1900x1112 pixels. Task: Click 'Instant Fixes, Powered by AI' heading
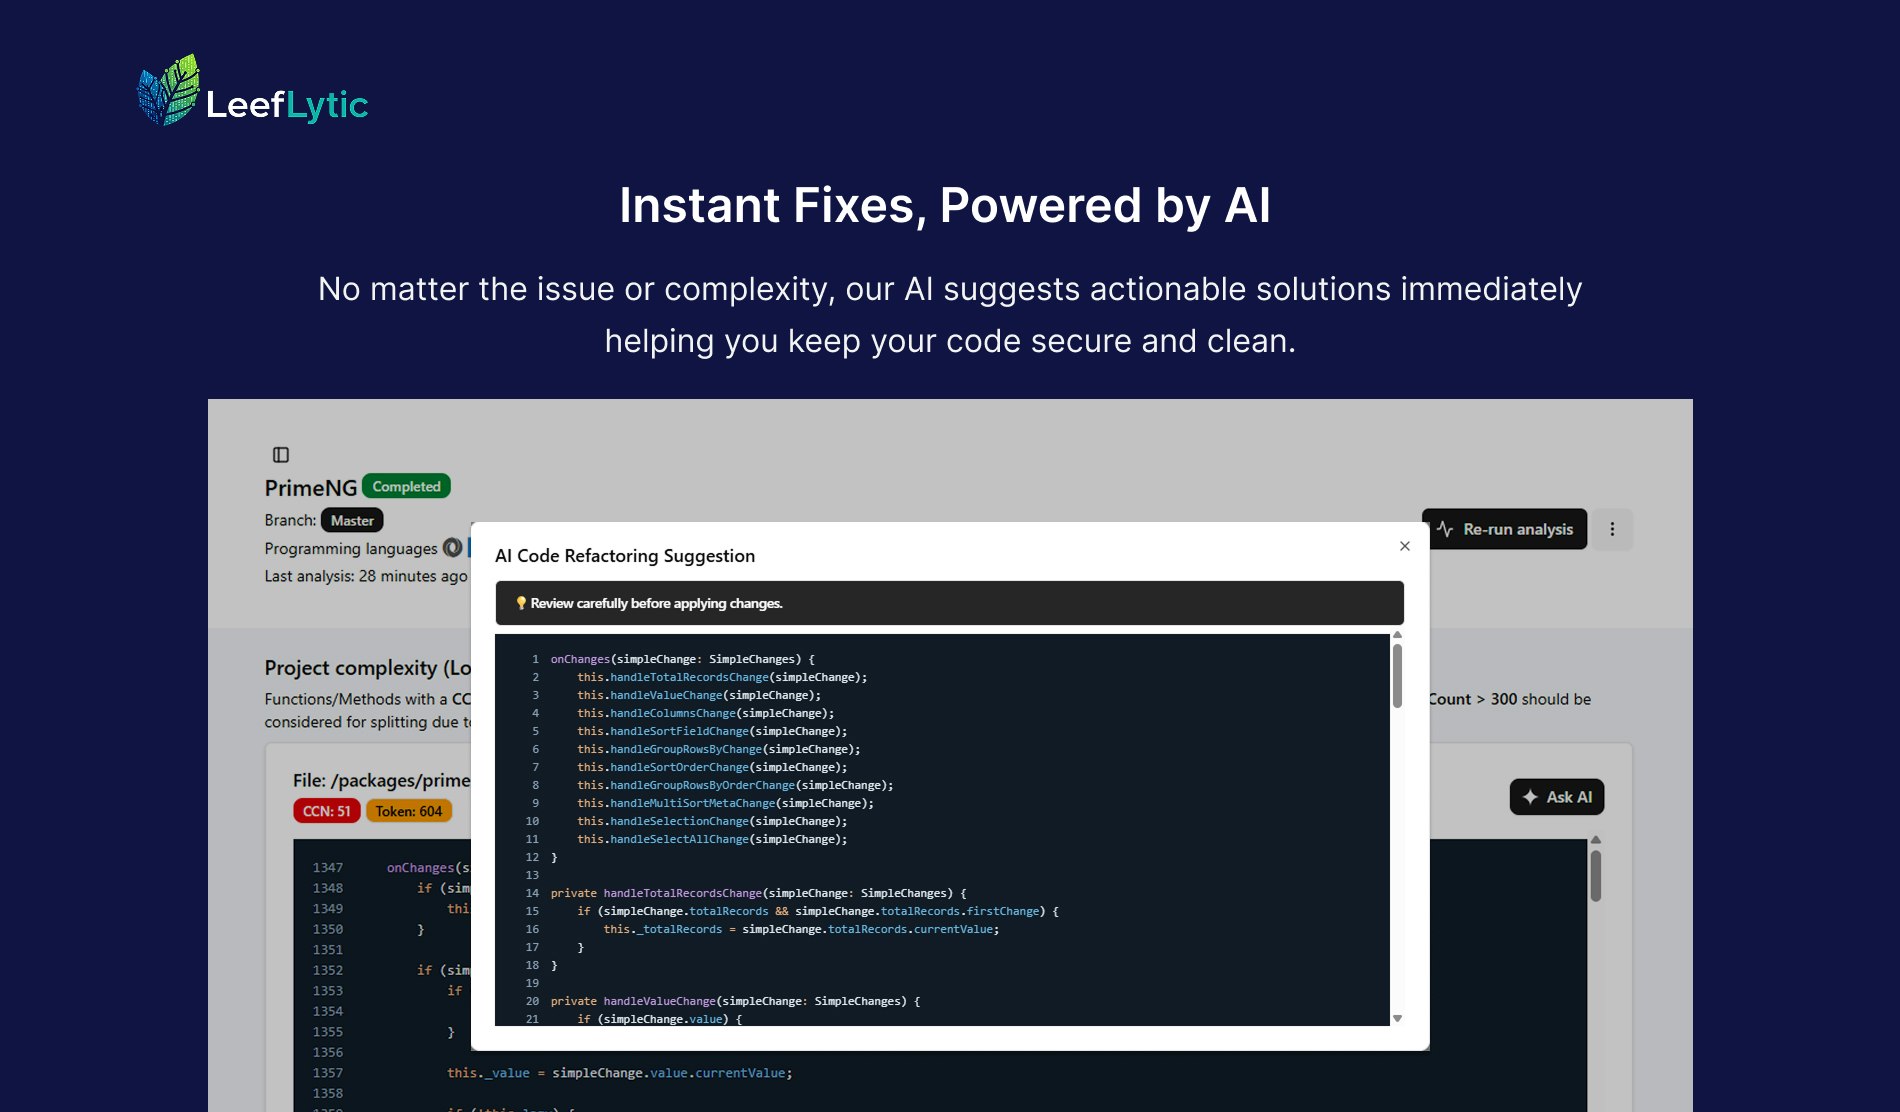pyautogui.click(x=945, y=205)
